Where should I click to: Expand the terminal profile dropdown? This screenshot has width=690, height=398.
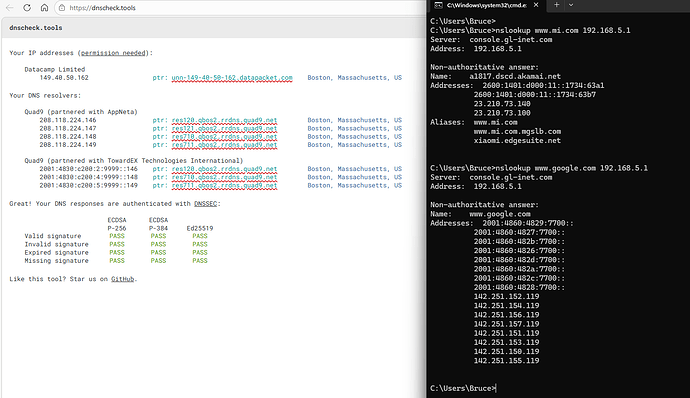tap(571, 5)
